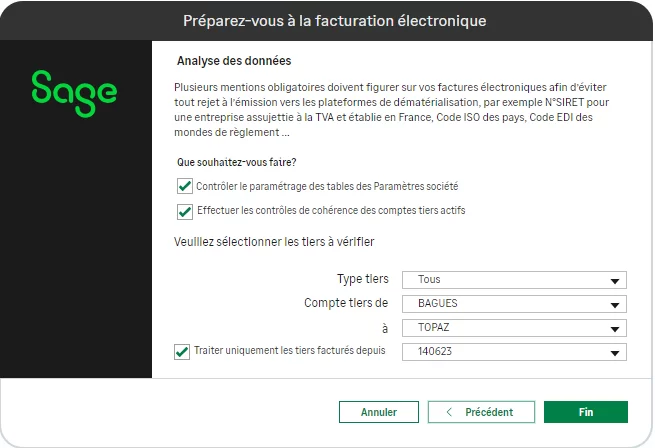Go back with the Précédent button
Viewport: 655px width, 448px height.
click(x=481, y=412)
